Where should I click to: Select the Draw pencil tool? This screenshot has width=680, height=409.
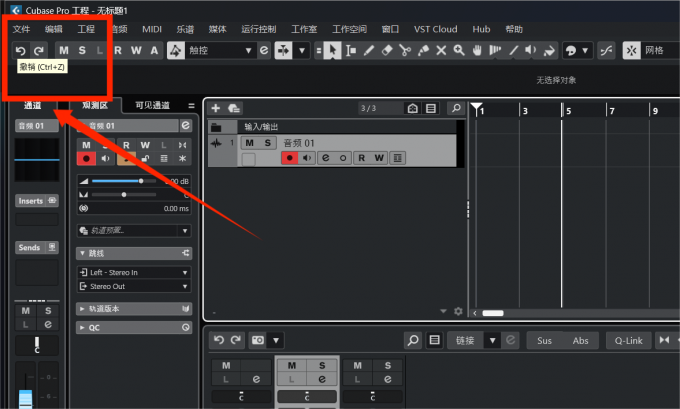[369, 50]
